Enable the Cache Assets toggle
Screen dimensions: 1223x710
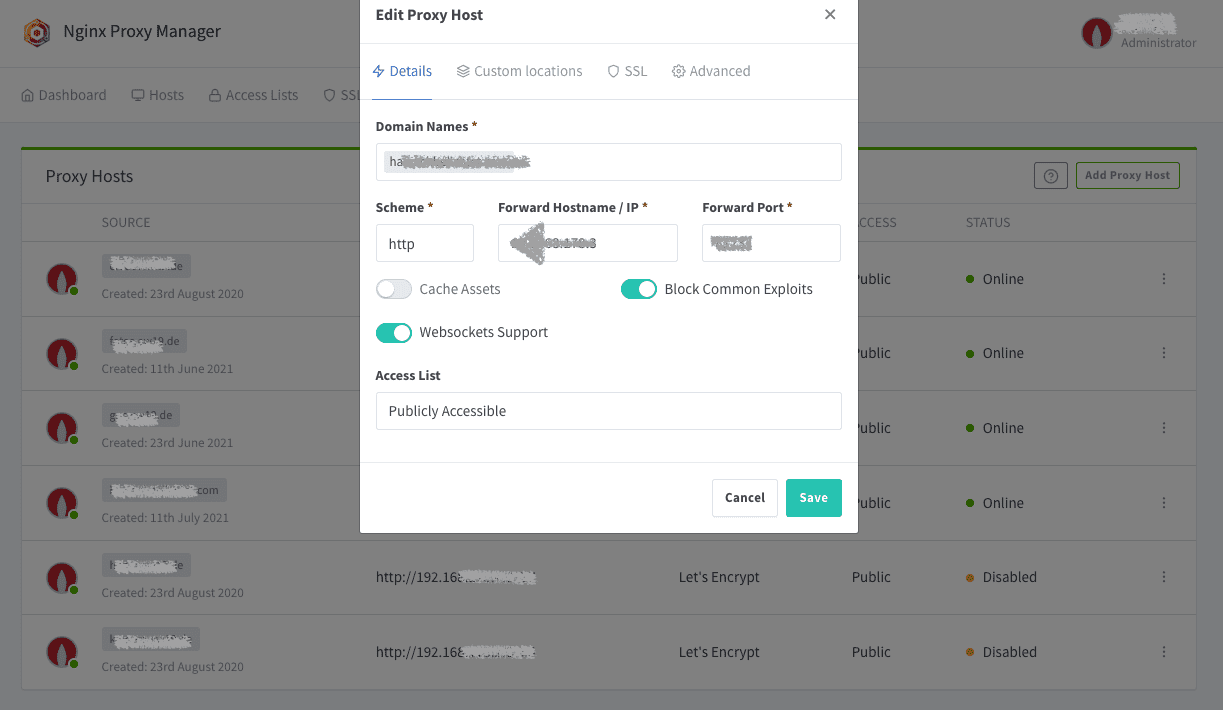pos(394,289)
